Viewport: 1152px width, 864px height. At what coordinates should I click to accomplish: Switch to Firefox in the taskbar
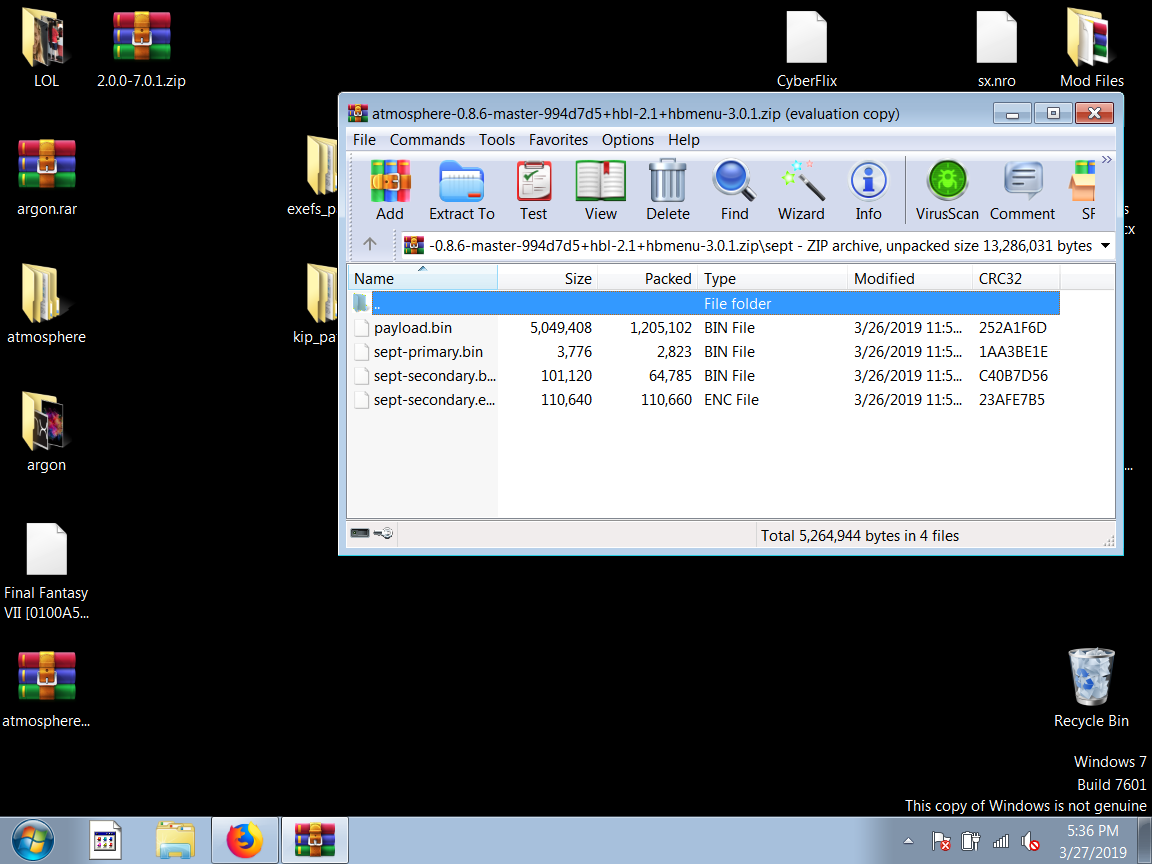pos(245,840)
